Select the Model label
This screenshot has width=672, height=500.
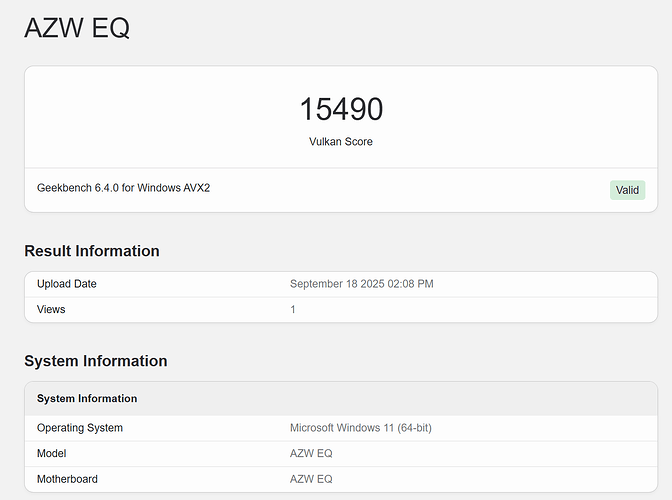click(52, 453)
